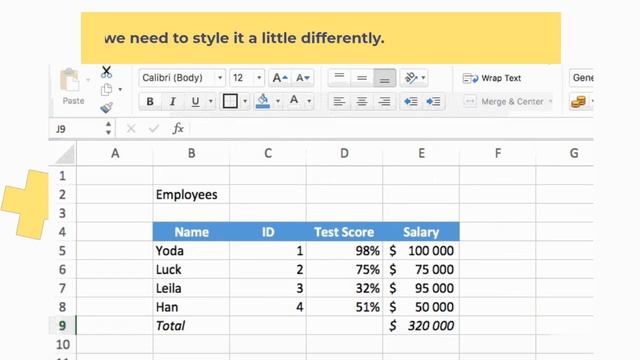
Task: Select row 4 header
Action: tap(62, 232)
